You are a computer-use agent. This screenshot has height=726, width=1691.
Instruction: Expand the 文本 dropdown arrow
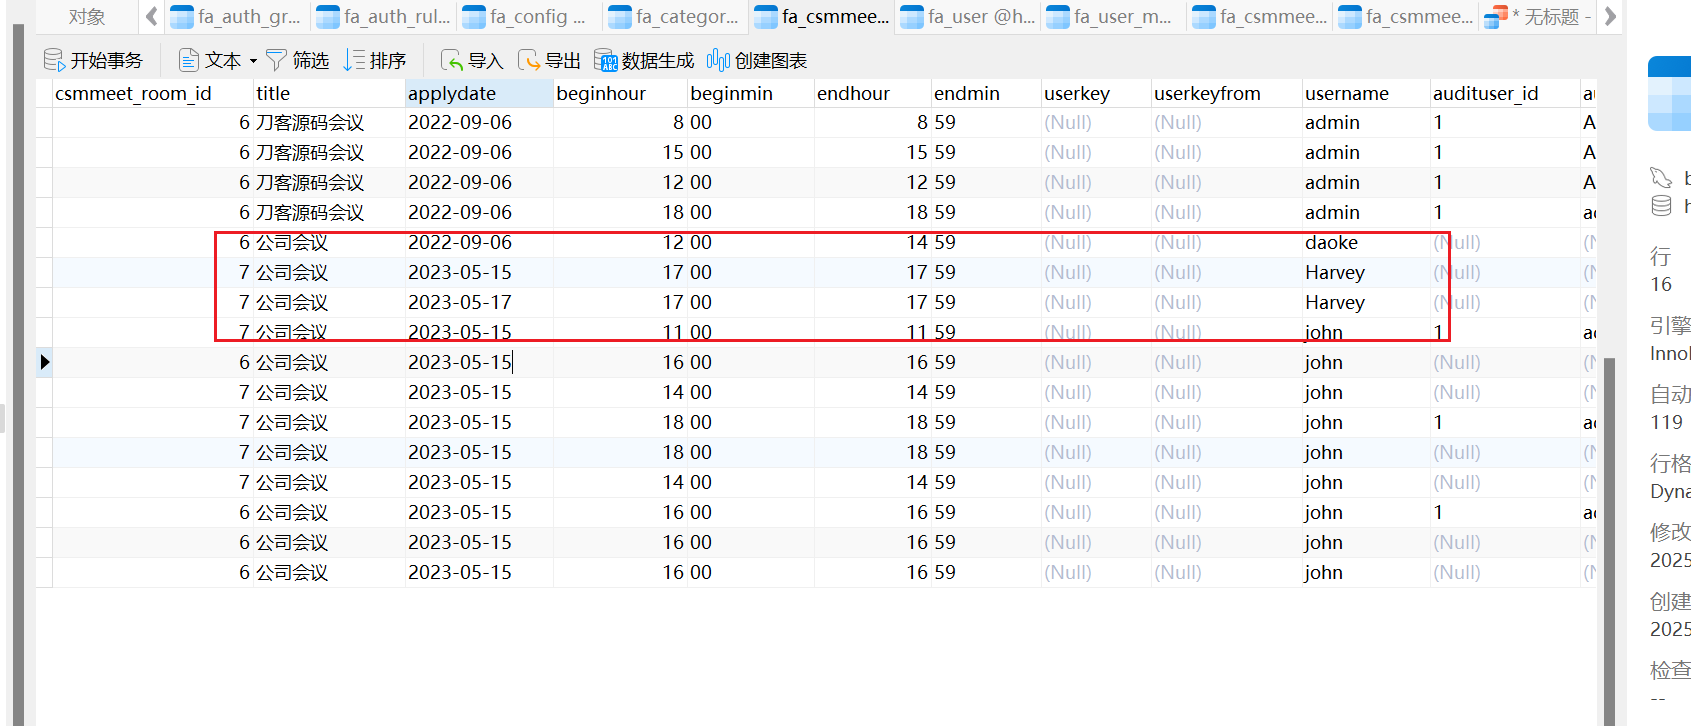click(x=253, y=61)
